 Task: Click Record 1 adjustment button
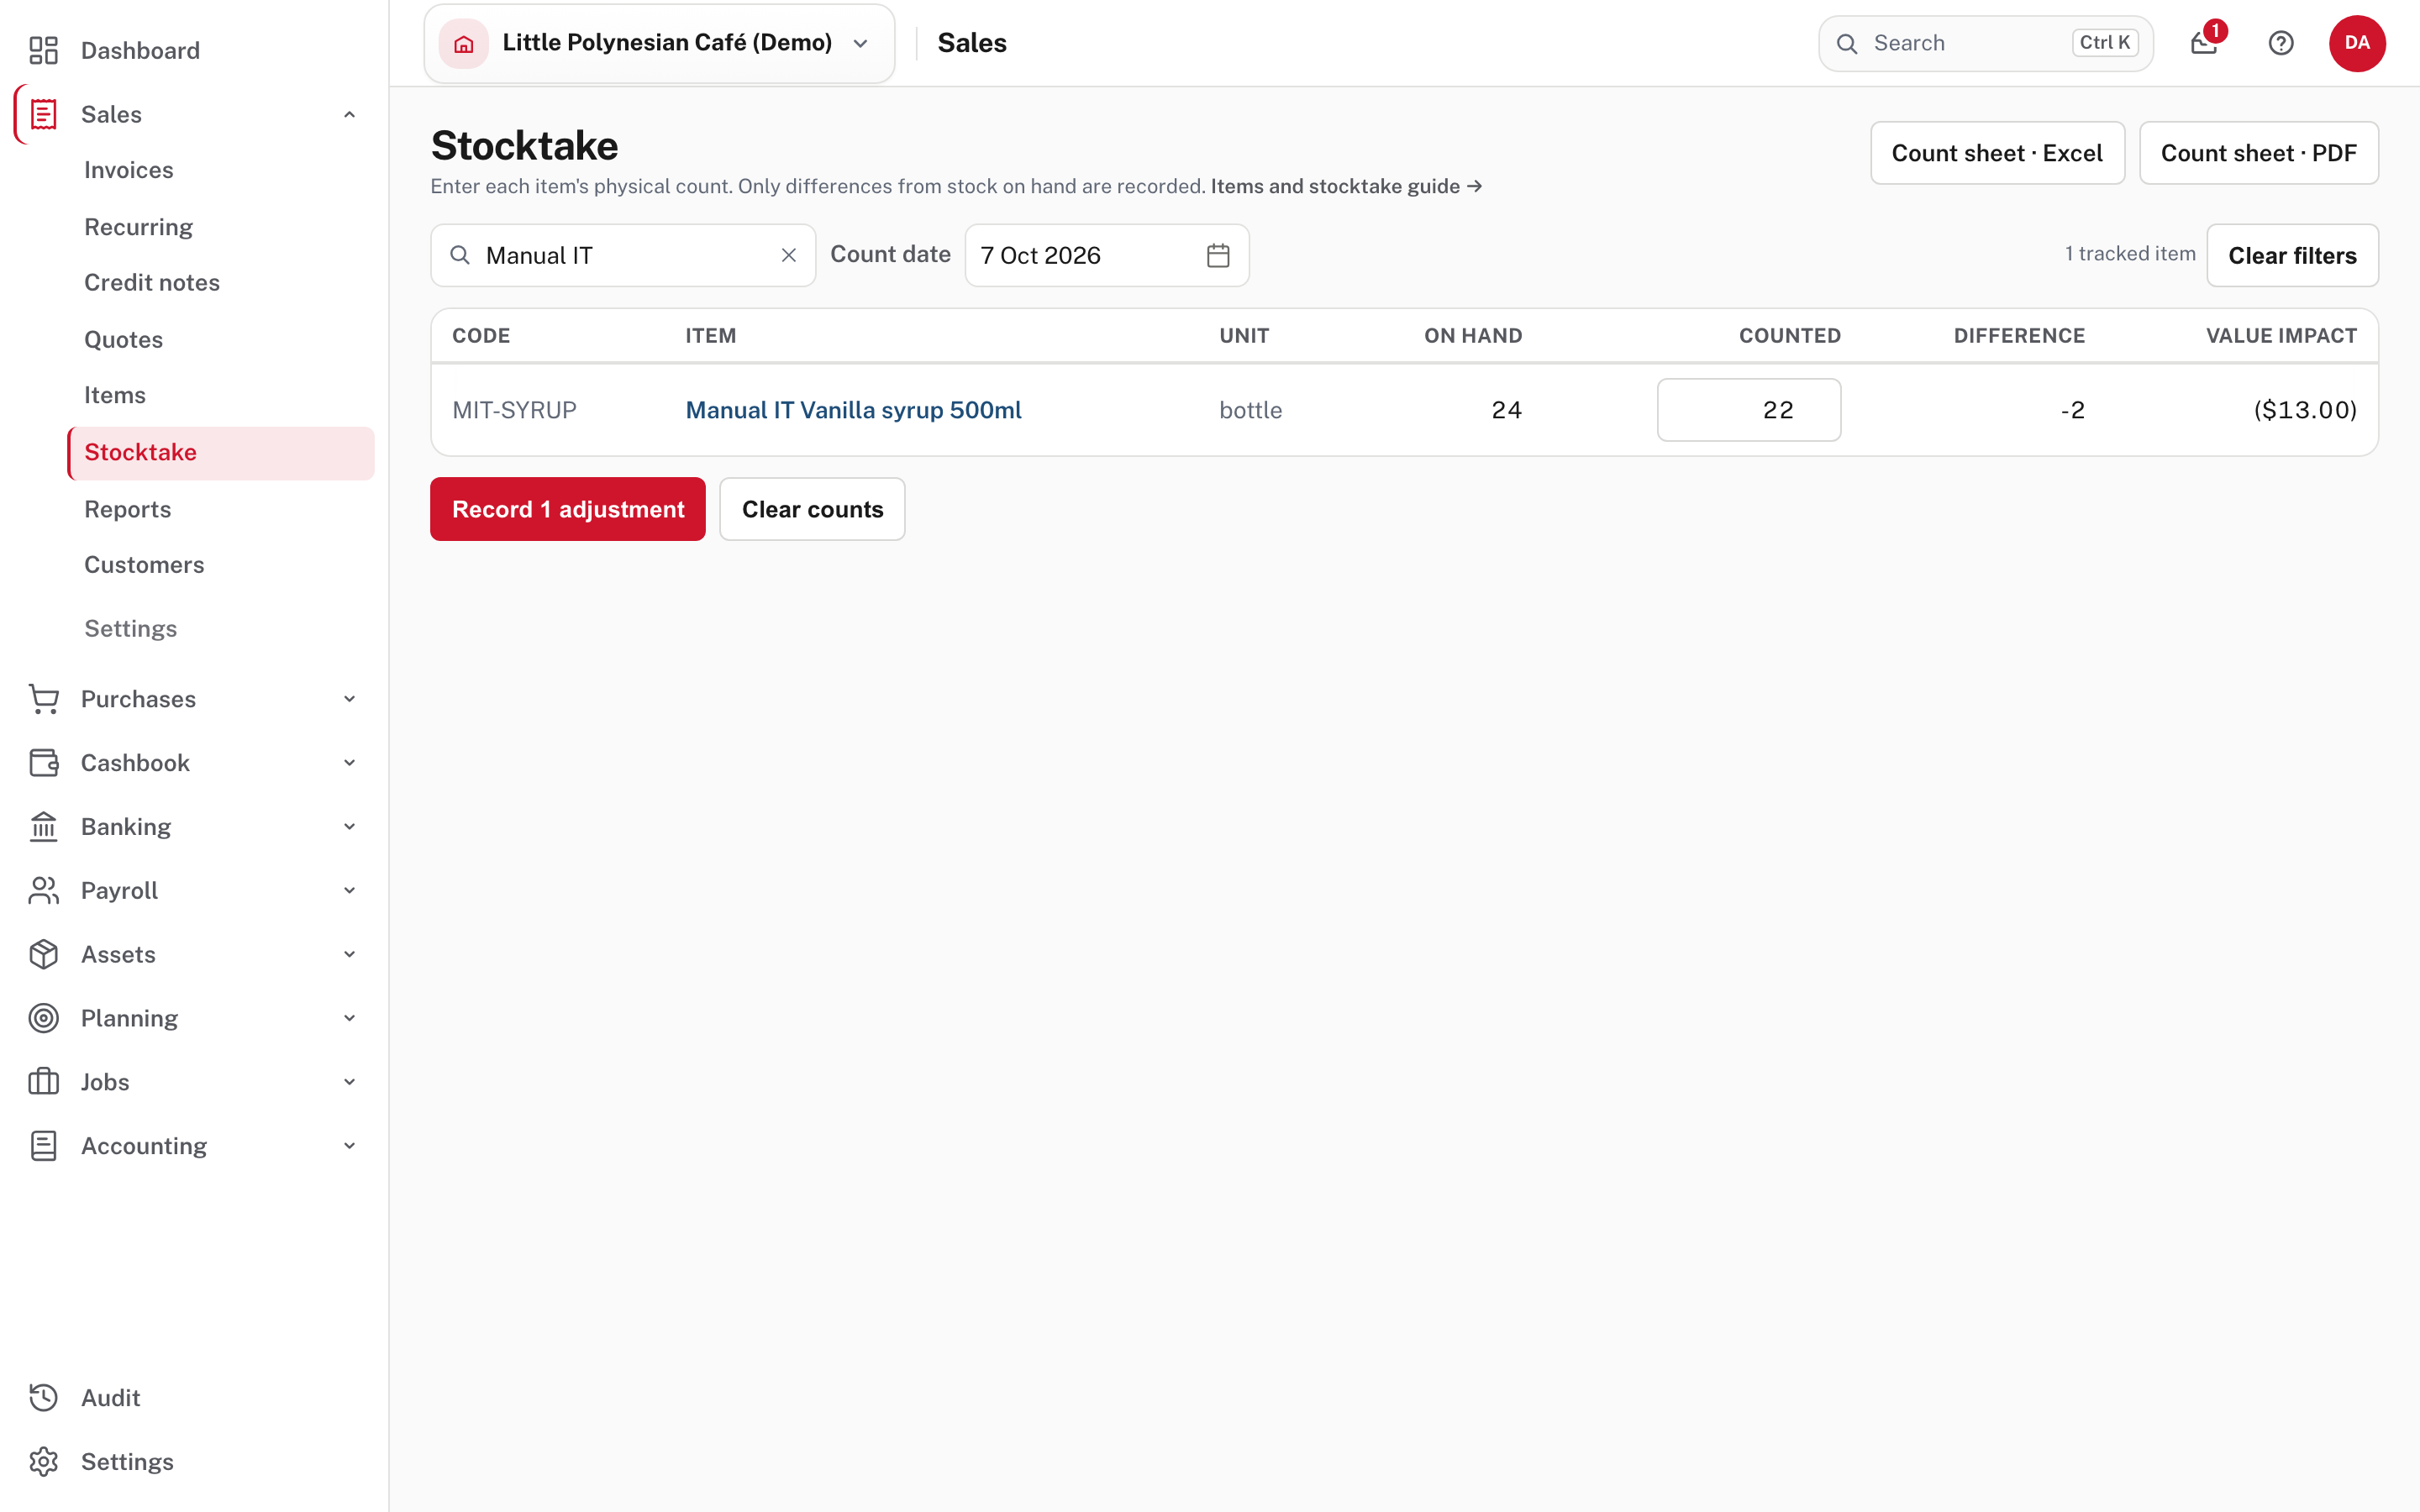coord(568,509)
